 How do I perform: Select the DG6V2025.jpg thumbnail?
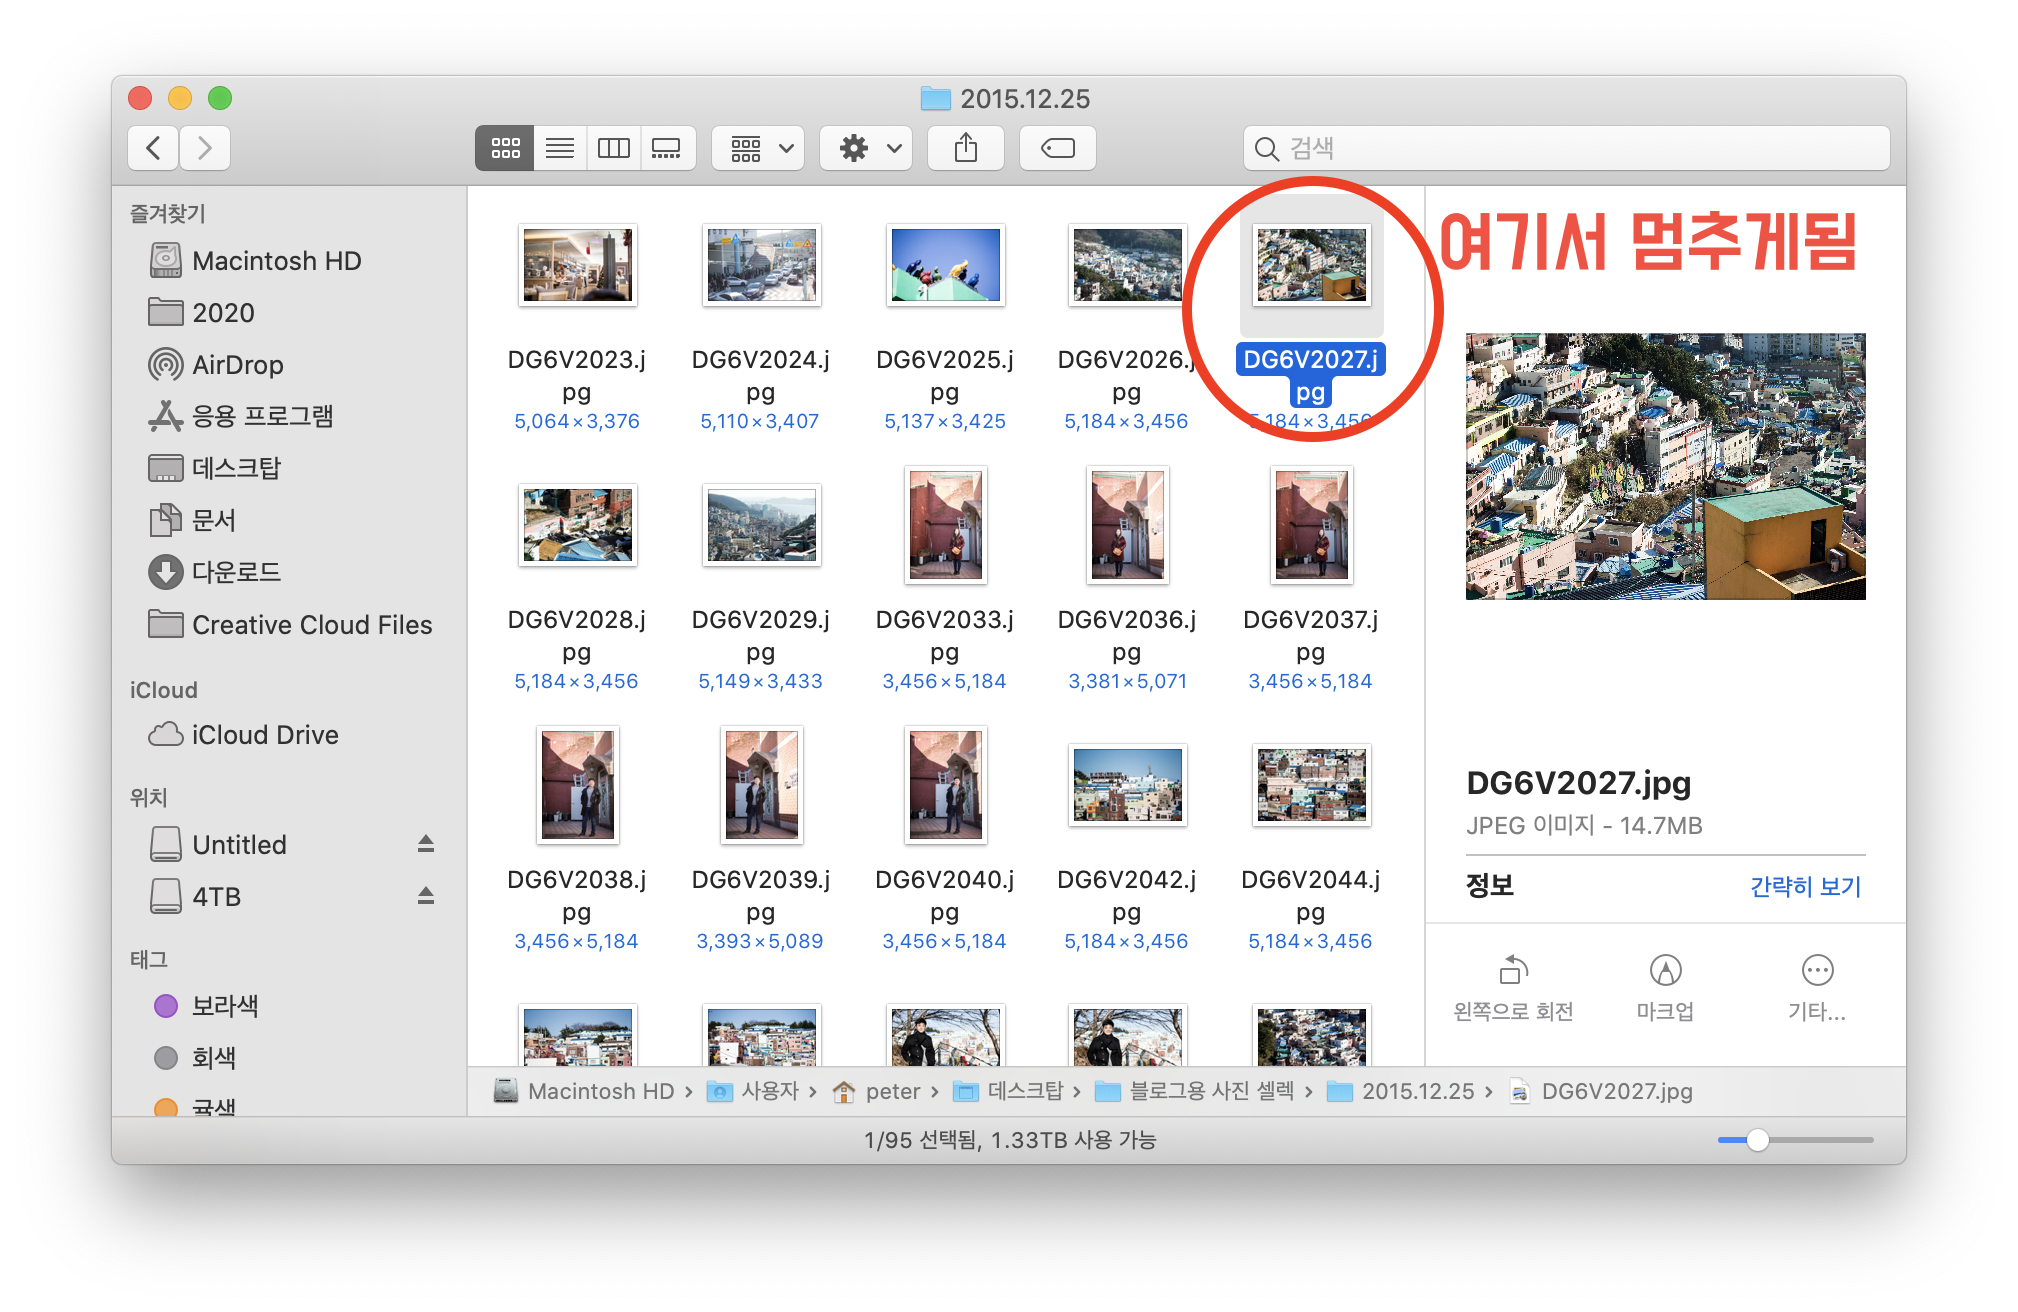(945, 265)
